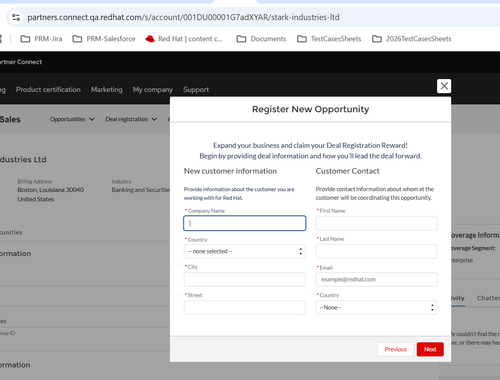Expand the Deal registration dropdown
Image resolution: width=500 pixels, height=380 pixels.
click(x=131, y=119)
